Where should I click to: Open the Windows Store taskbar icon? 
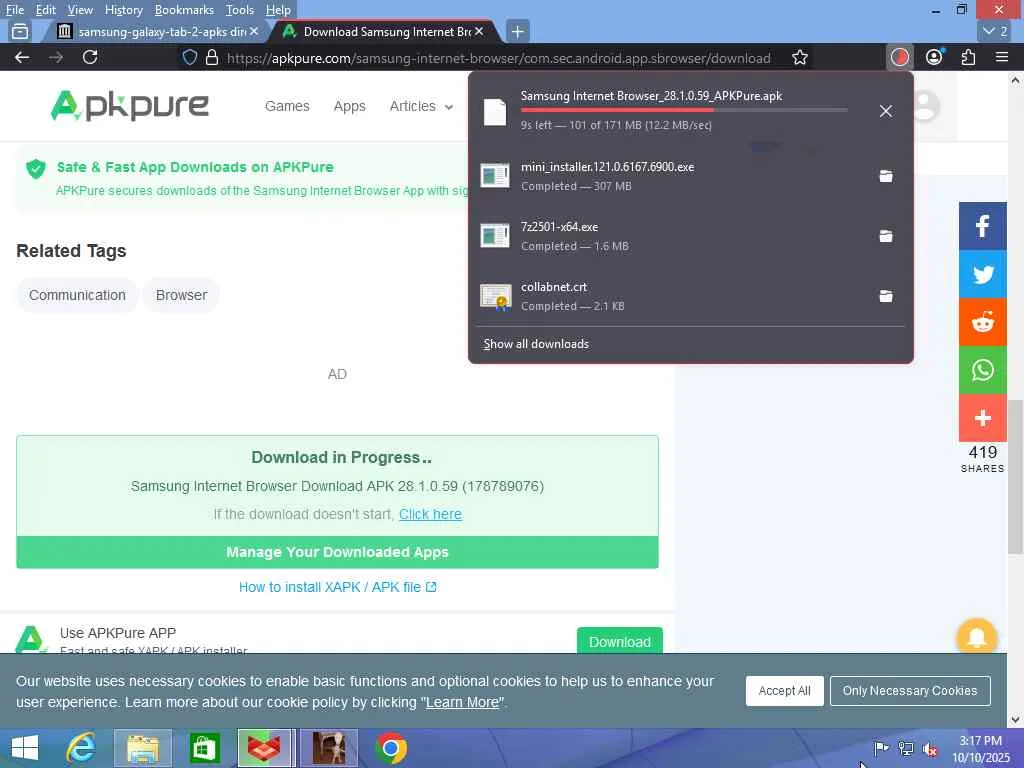click(204, 748)
